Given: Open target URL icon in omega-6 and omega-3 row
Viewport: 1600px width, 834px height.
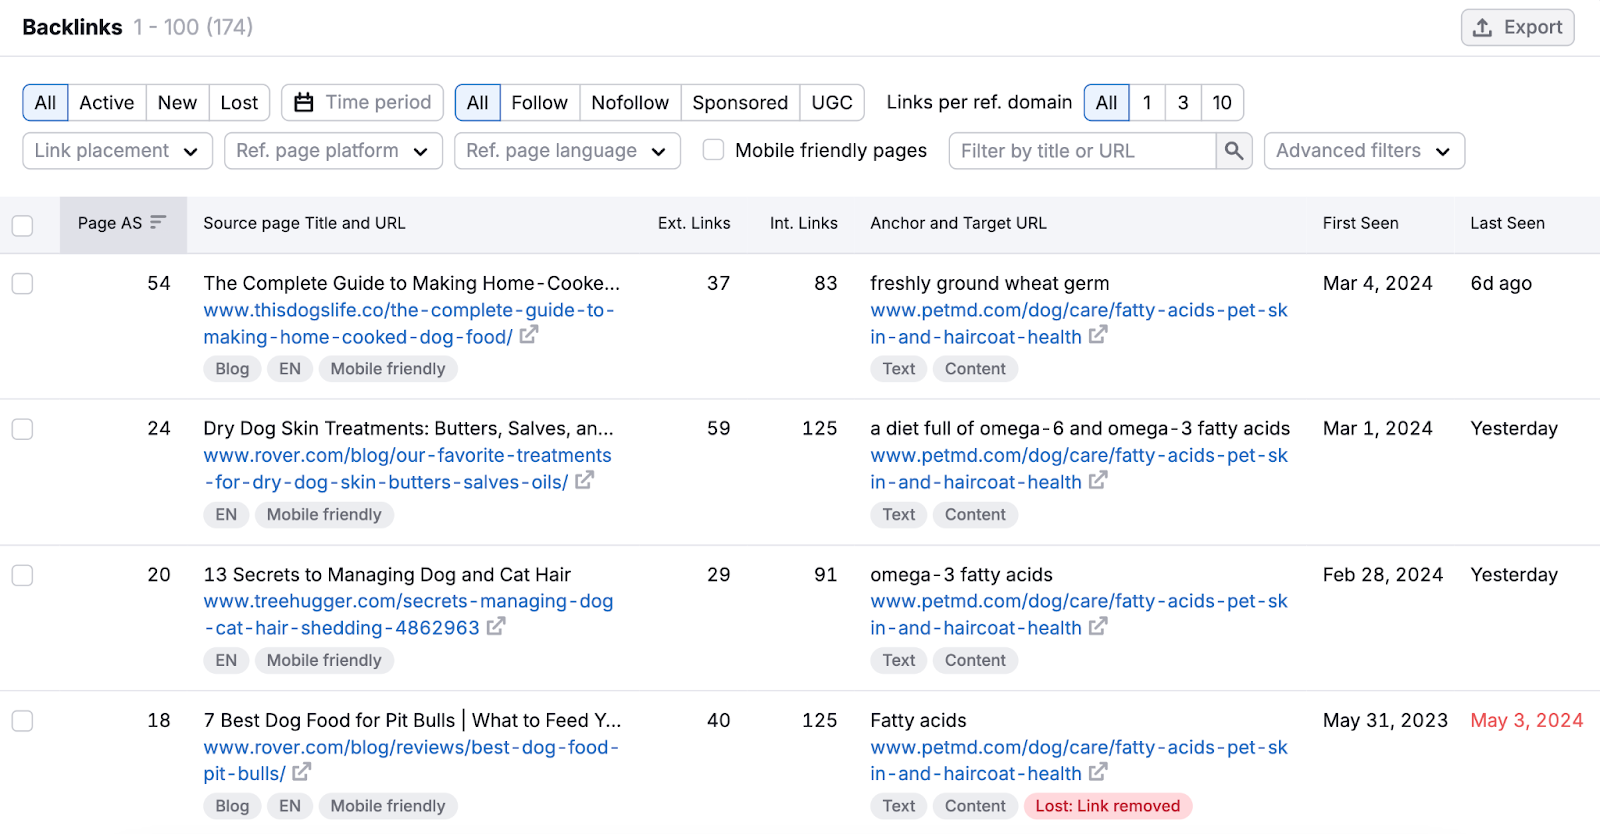Looking at the screenshot, I should (1098, 481).
